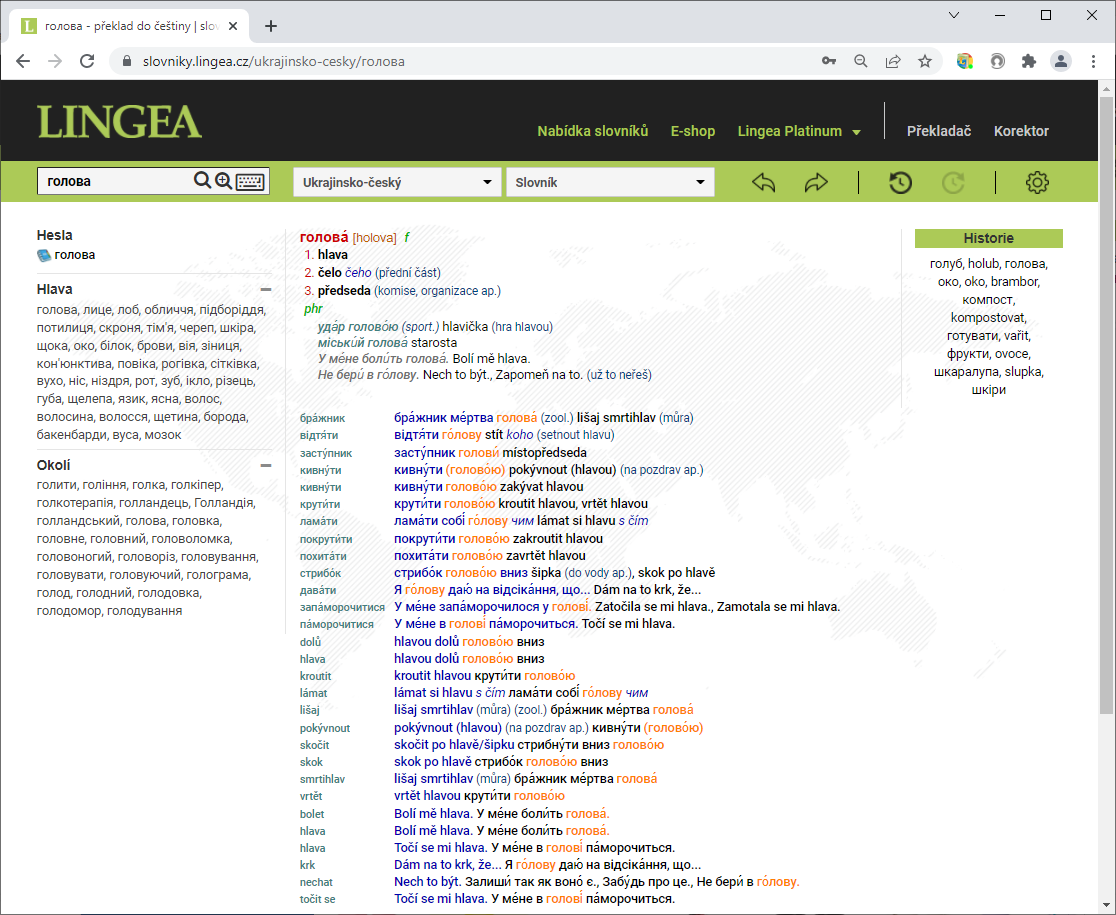This screenshot has width=1116, height=915.
Task: Open the стрибок entry link
Action: pyautogui.click(x=320, y=573)
